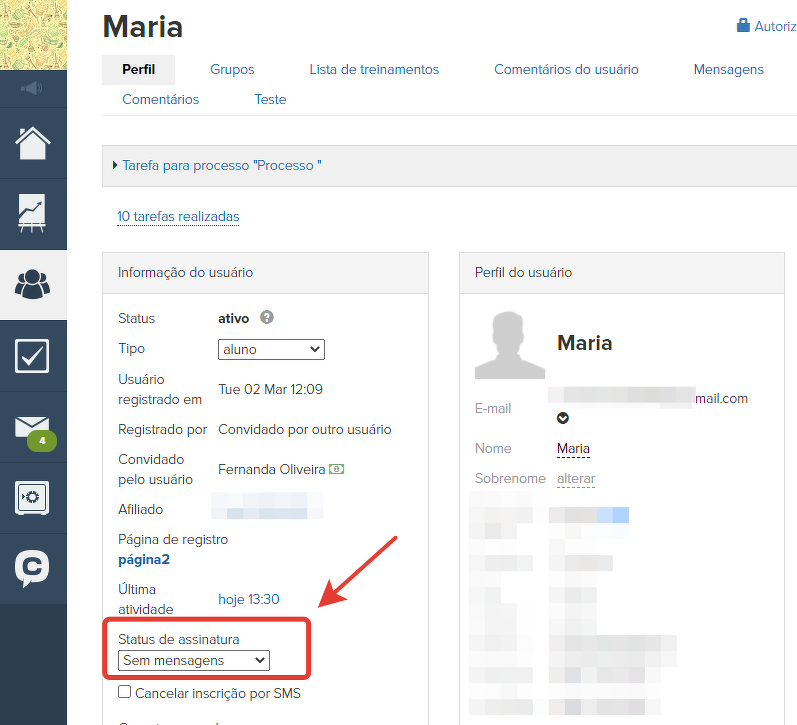Open the messages envelope sidebar icon
The width and height of the screenshot is (797, 725).
click(33, 428)
